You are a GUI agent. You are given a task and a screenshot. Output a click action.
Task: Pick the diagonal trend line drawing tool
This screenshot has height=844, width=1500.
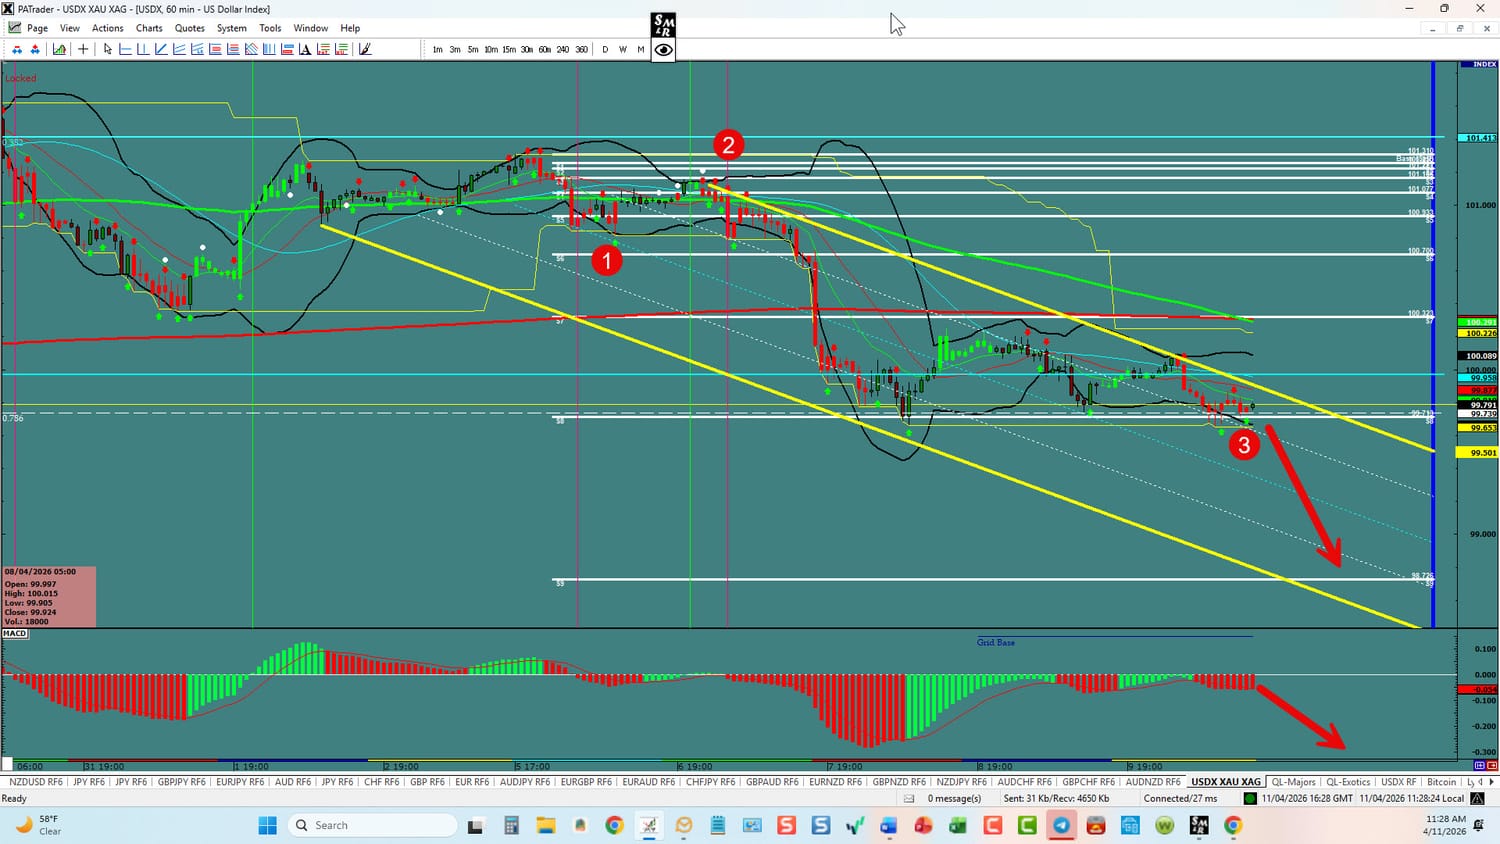[161, 49]
